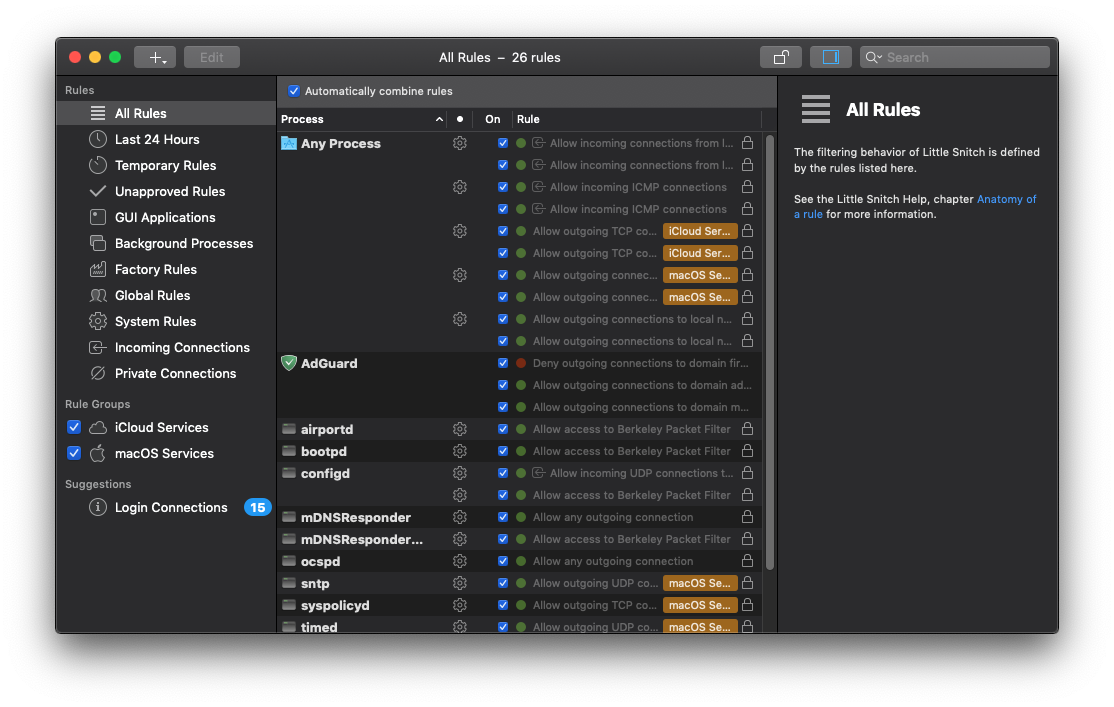Click the rules list vertical scrollbar
The height and width of the screenshot is (707, 1114).
coord(769,350)
